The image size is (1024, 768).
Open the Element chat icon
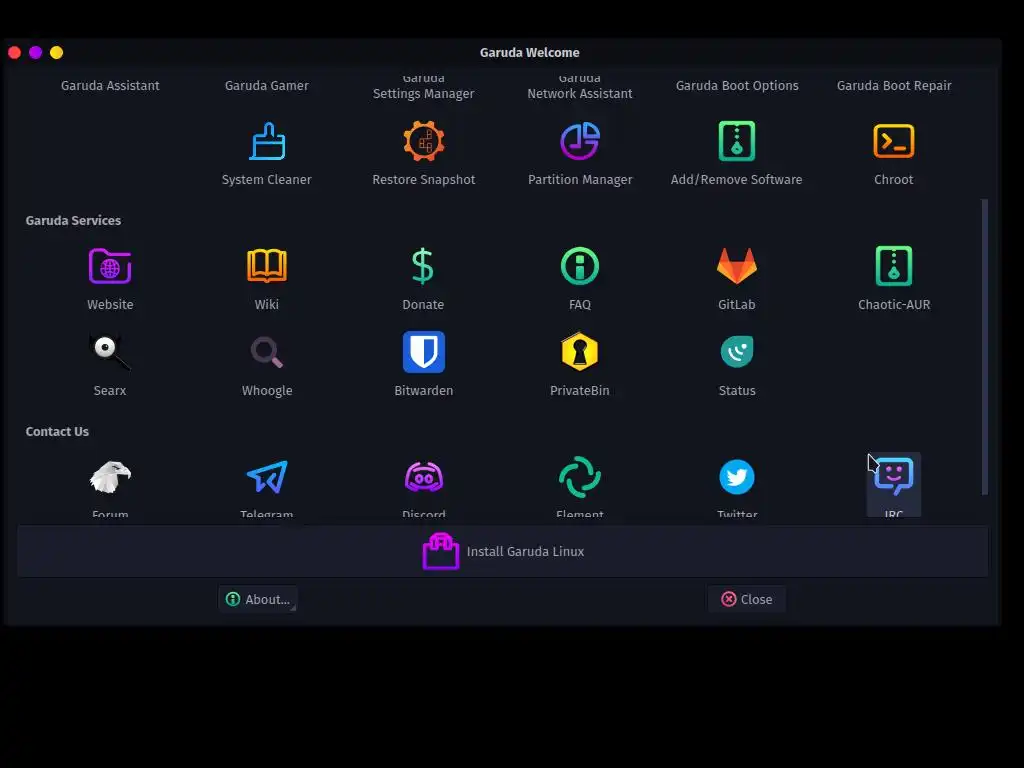pos(580,477)
